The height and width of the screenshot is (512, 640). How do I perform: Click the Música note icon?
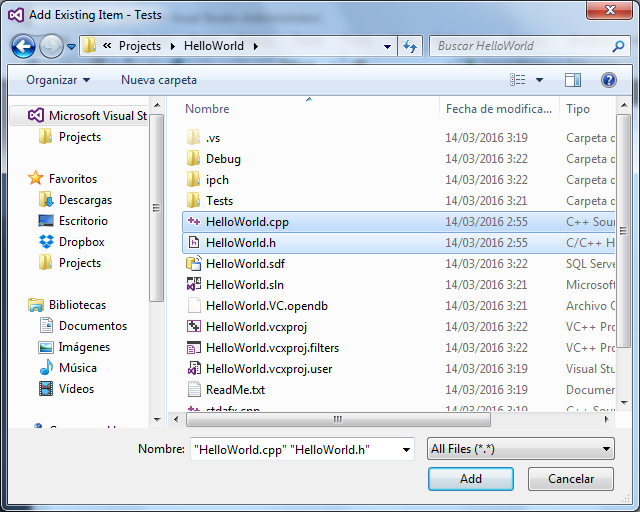click(46, 368)
